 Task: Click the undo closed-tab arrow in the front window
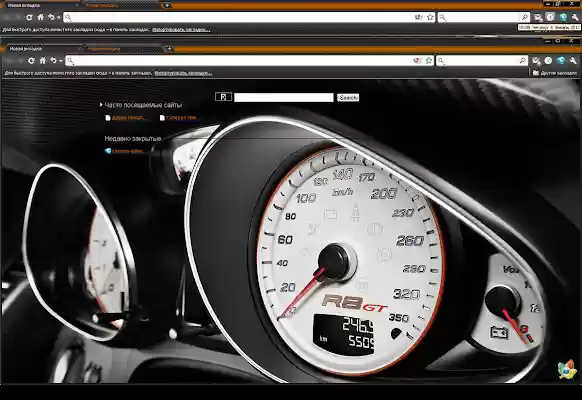pos(53,60)
